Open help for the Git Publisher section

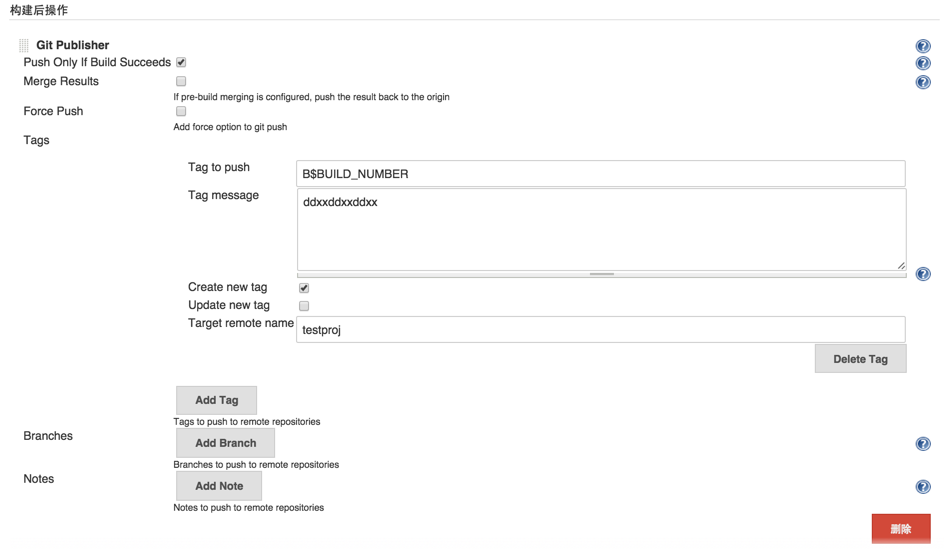pos(922,46)
